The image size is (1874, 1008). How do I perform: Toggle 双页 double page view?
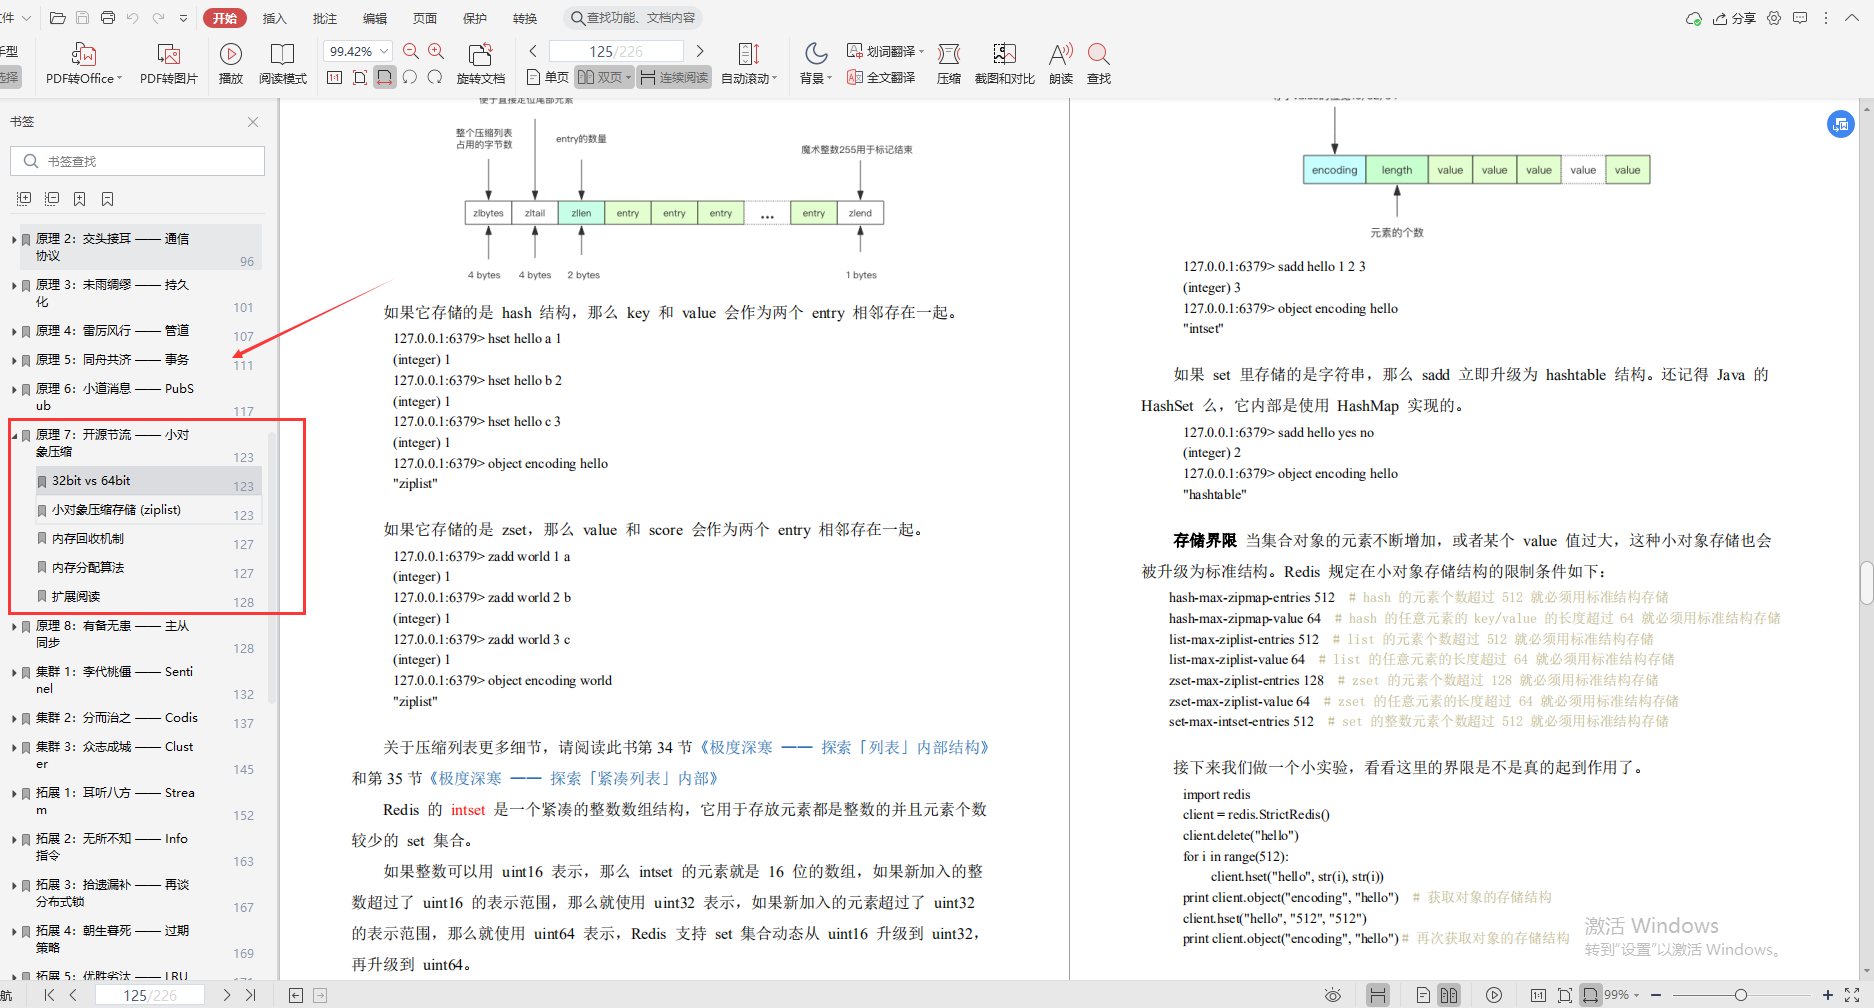[604, 77]
